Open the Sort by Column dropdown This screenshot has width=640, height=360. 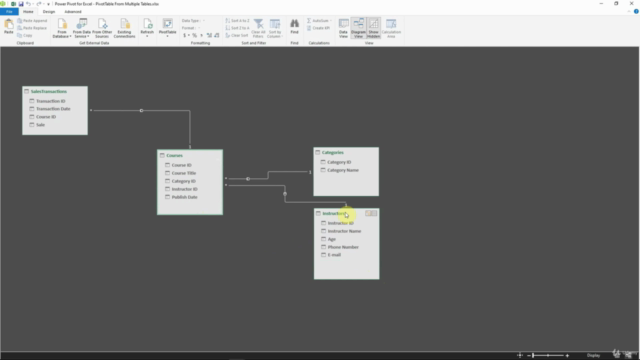[x=275, y=28]
